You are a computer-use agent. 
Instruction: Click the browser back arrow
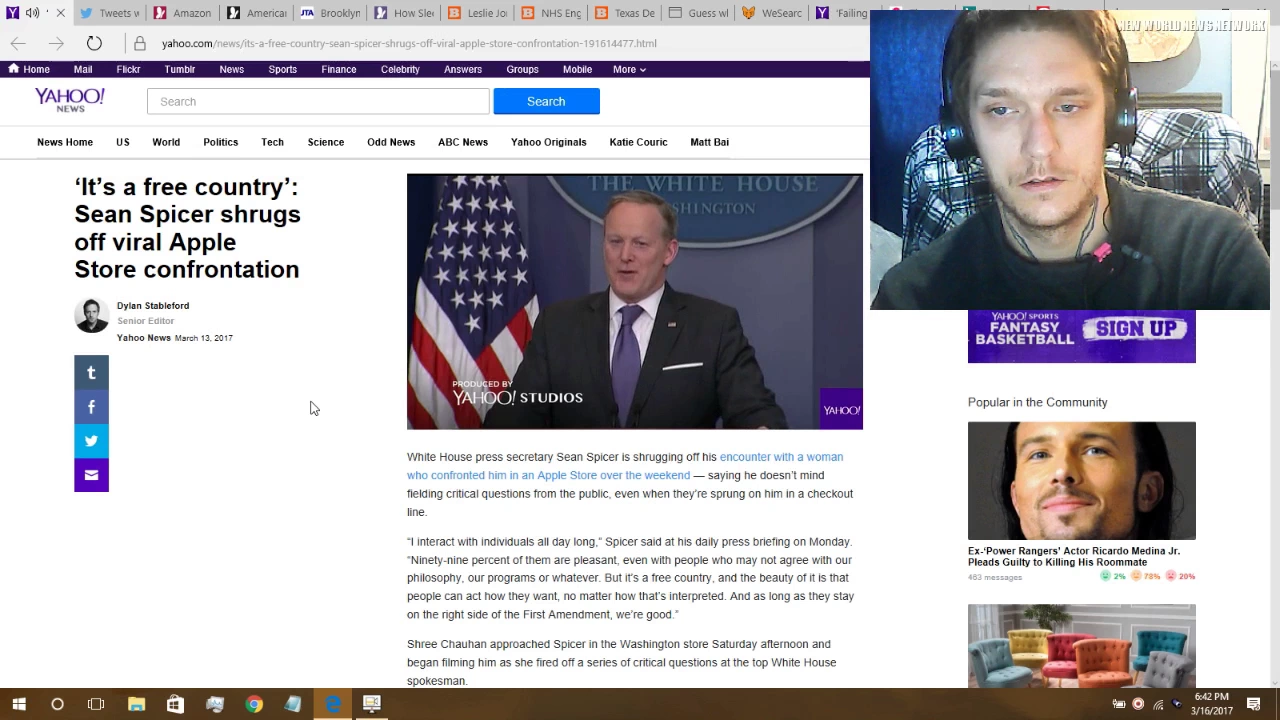pyautogui.click(x=18, y=43)
